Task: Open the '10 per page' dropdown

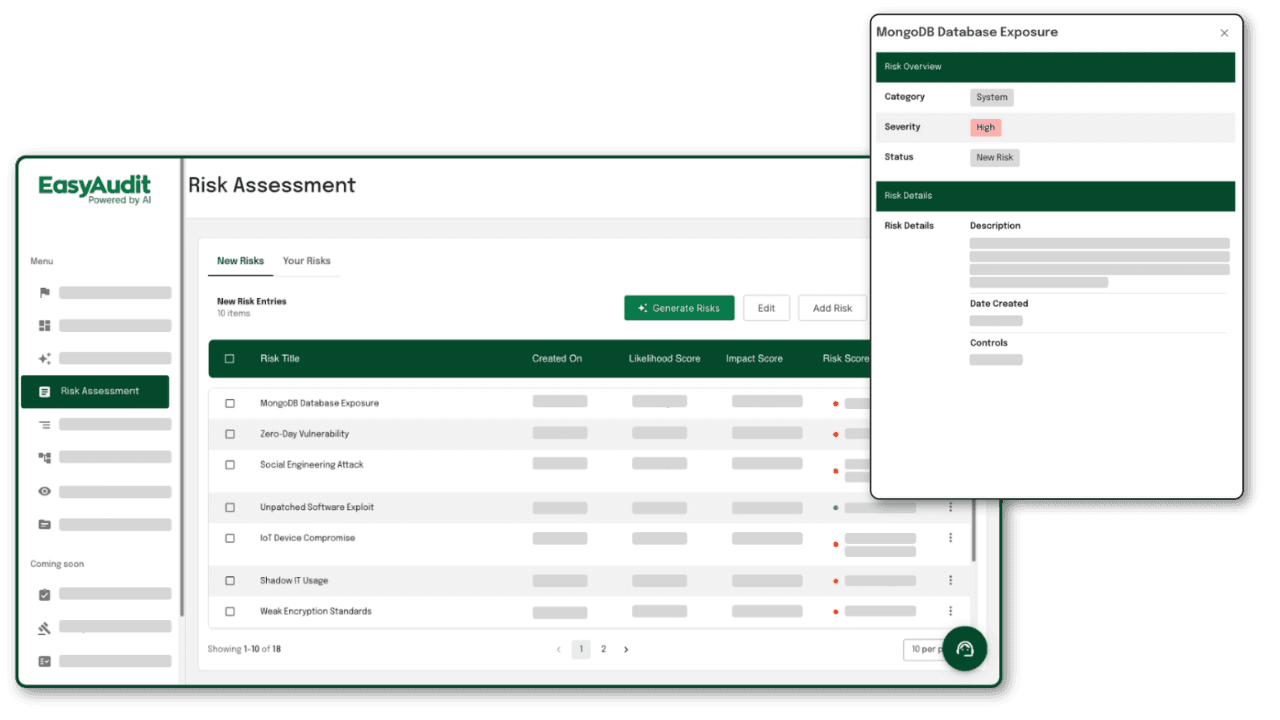Action: (925, 649)
